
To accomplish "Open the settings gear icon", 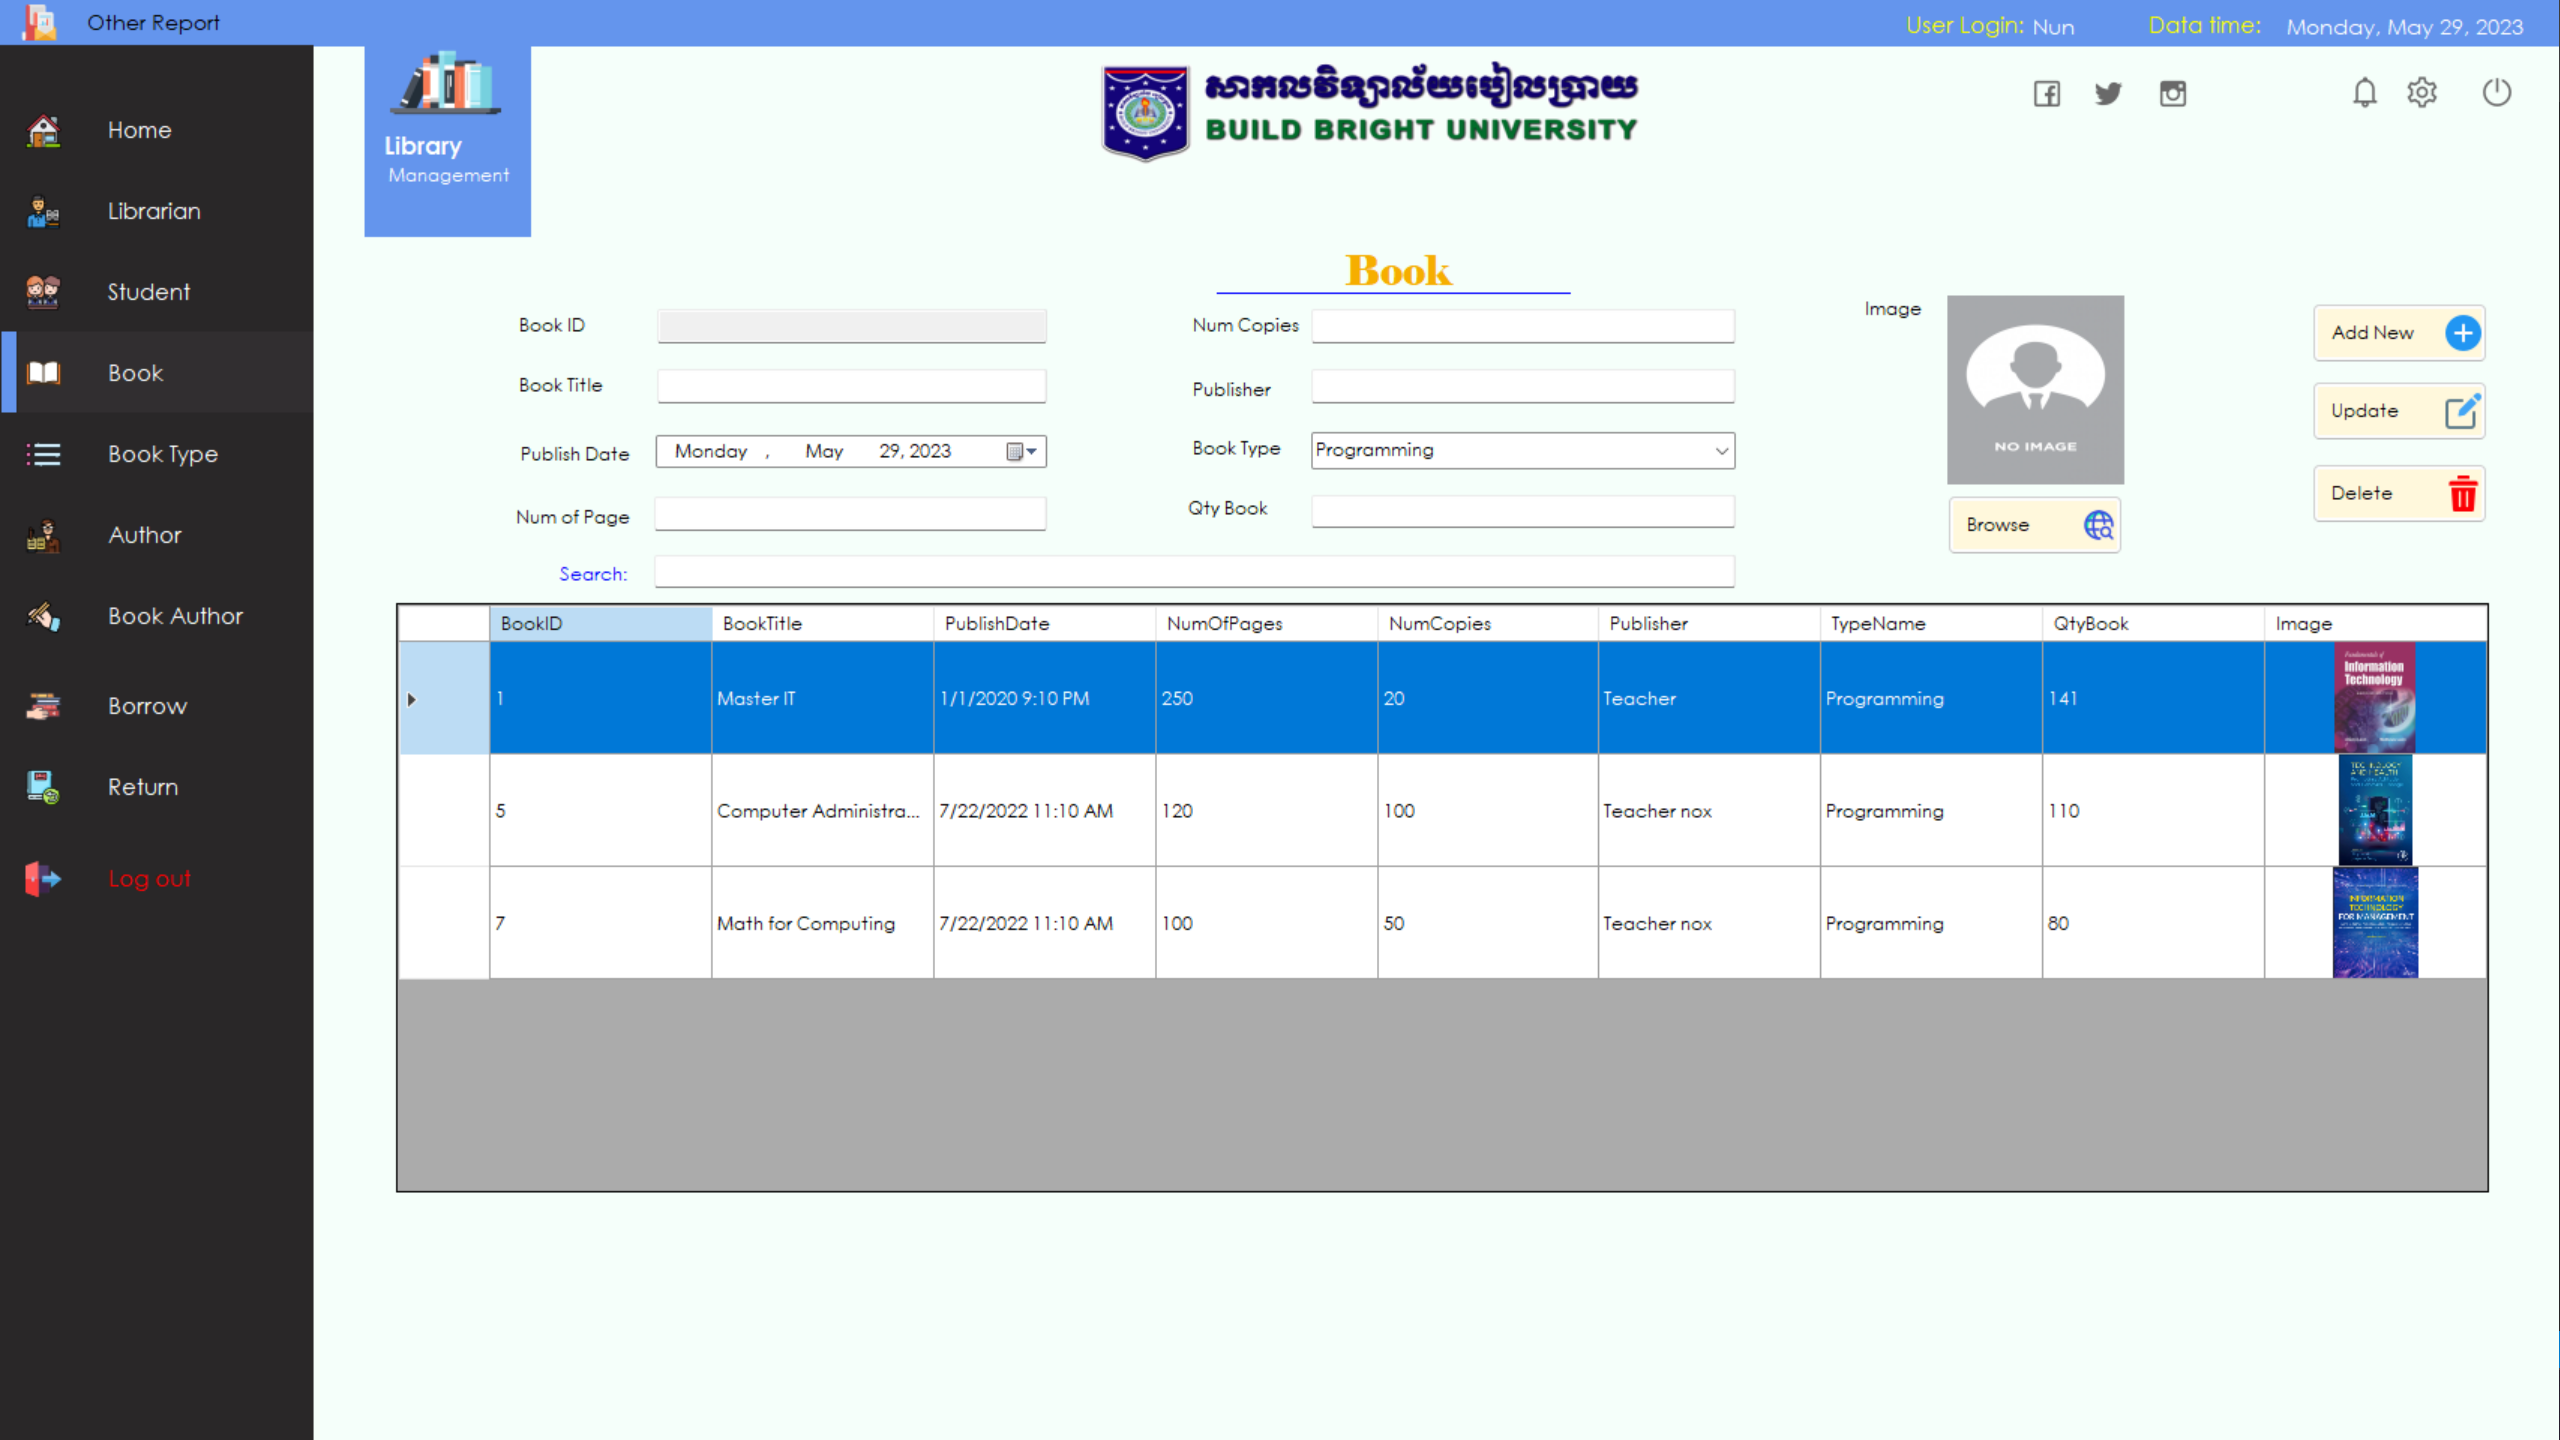I will pos(2423,93).
